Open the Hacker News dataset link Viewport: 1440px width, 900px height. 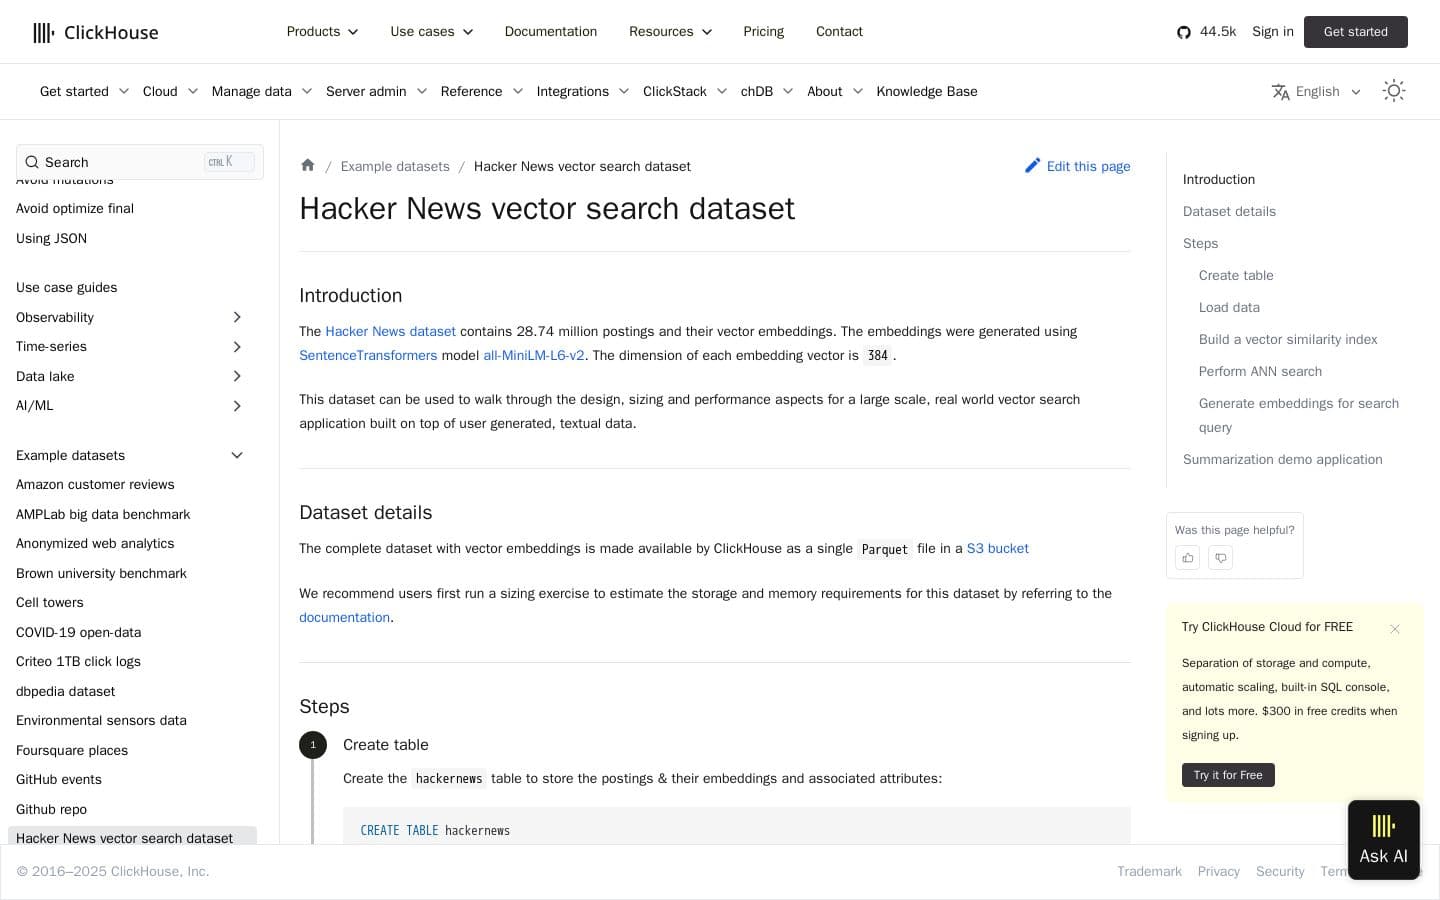[x=390, y=331]
